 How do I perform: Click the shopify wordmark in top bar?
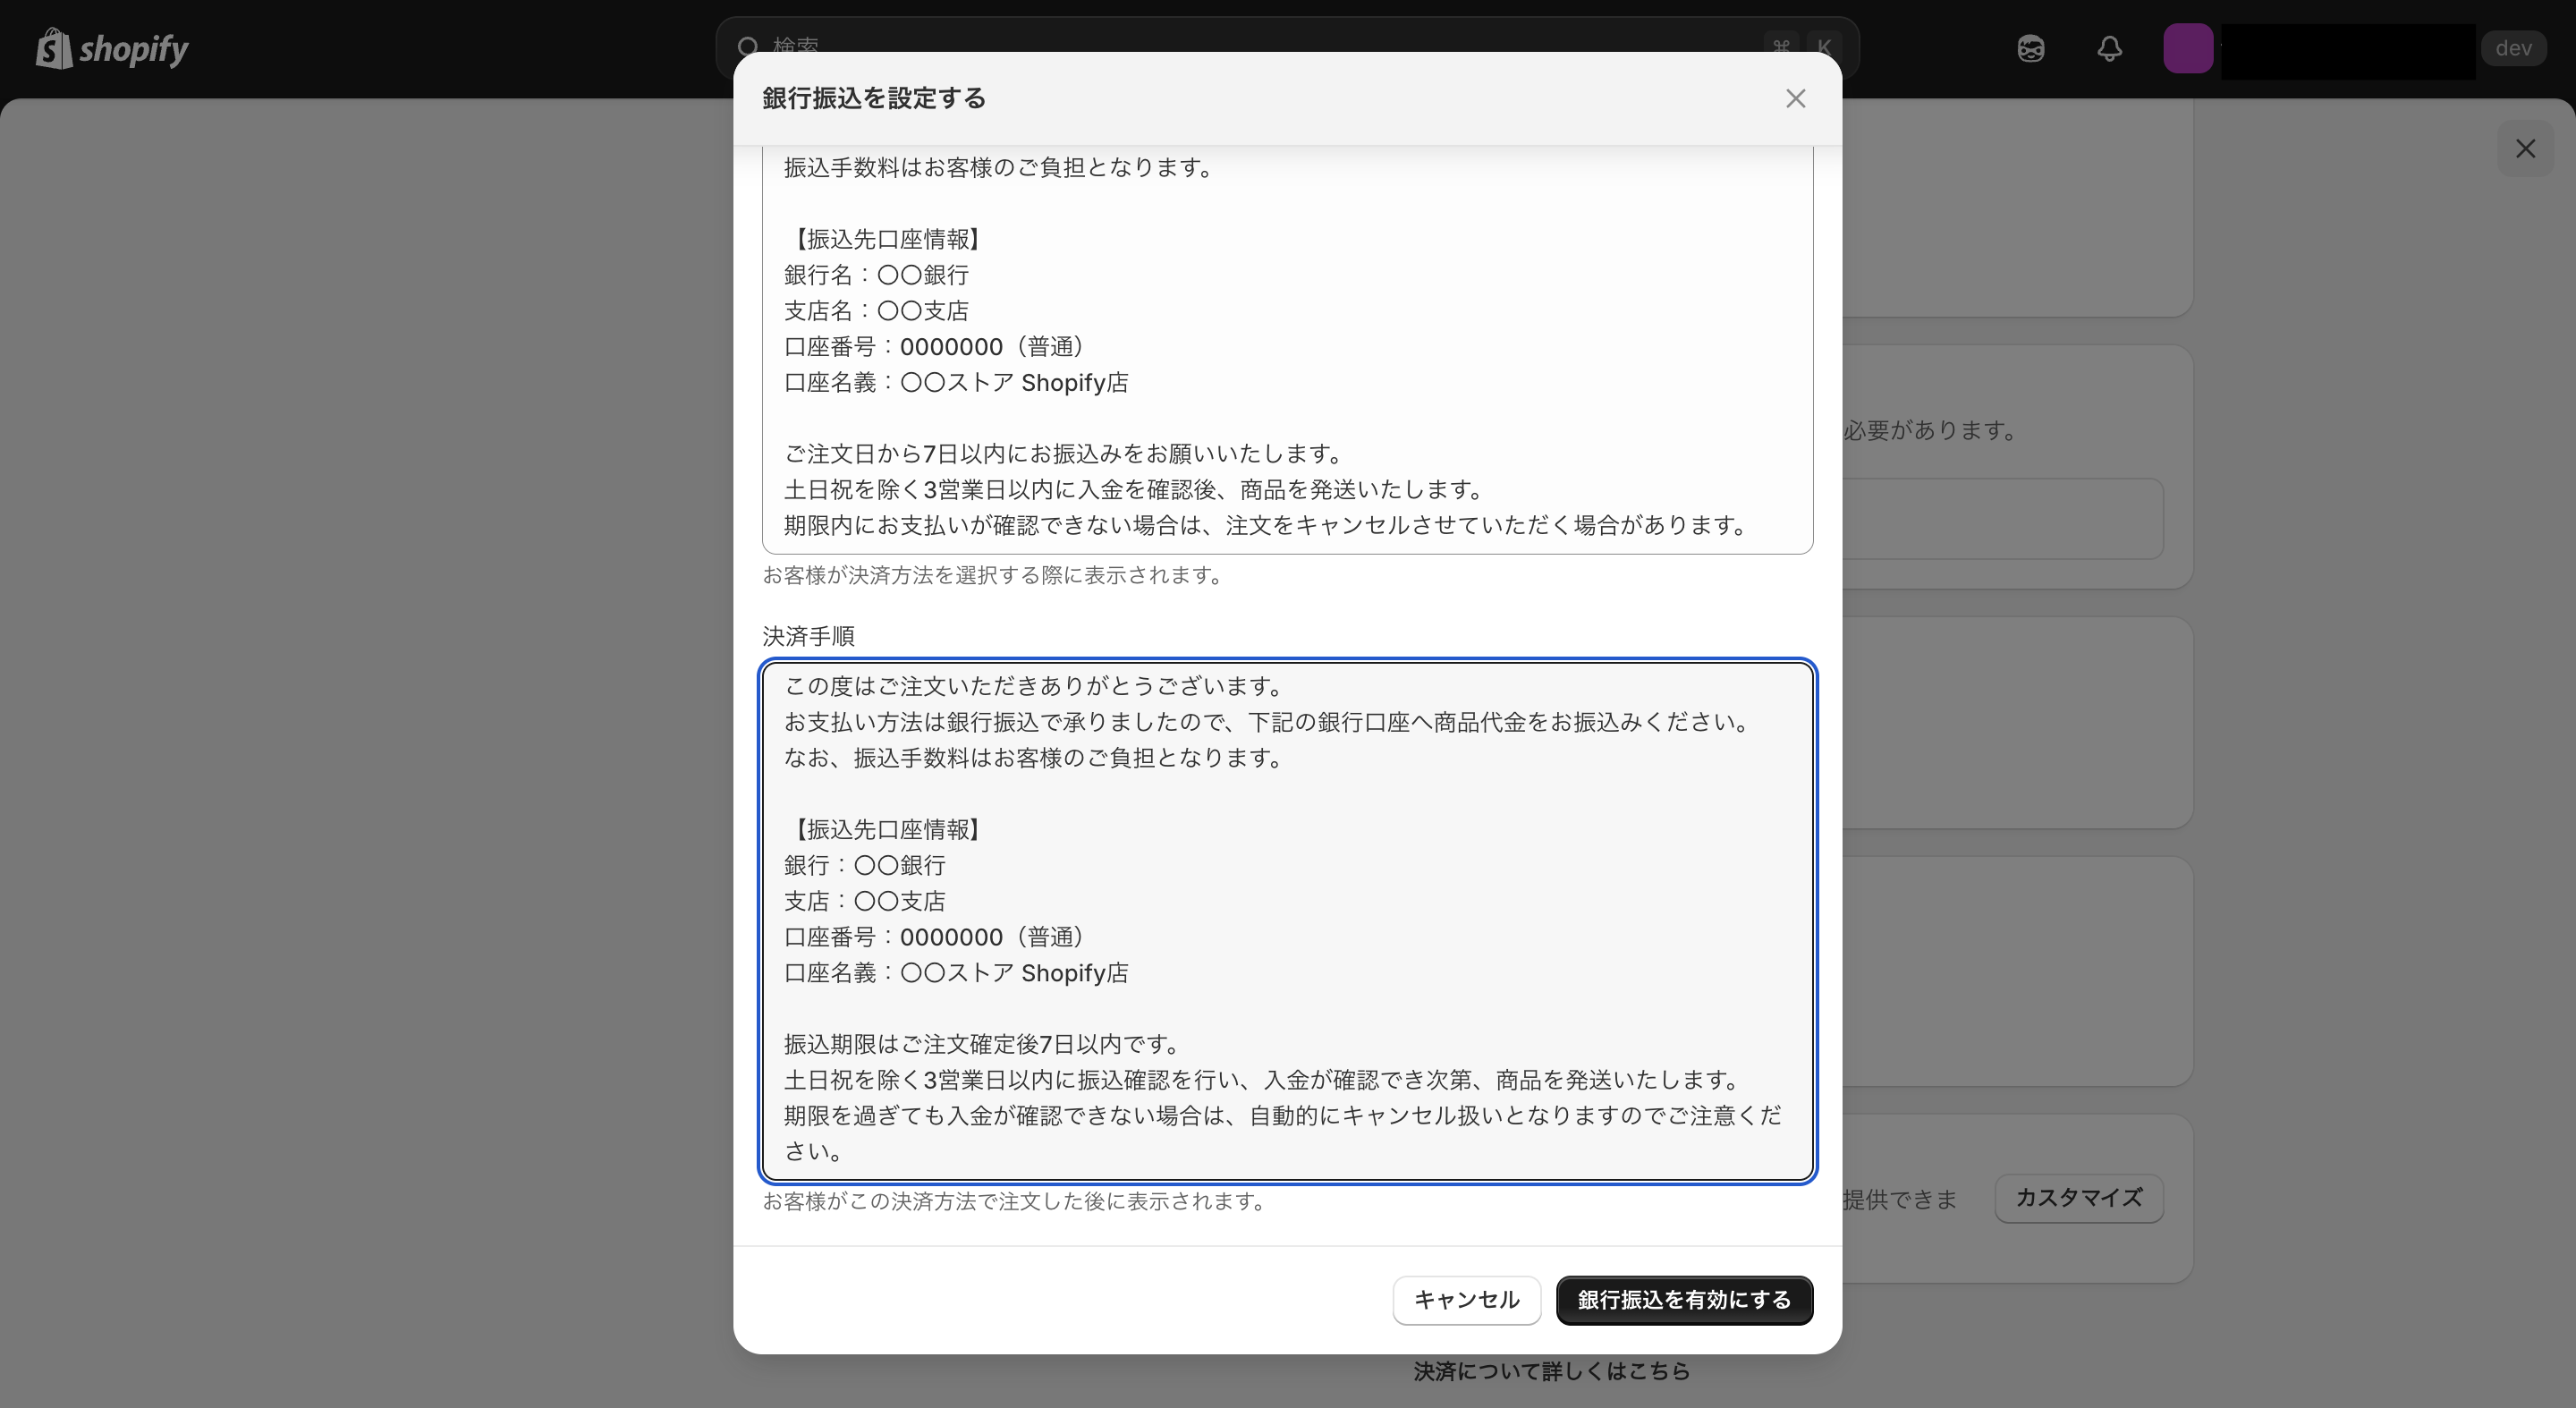[135, 47]
